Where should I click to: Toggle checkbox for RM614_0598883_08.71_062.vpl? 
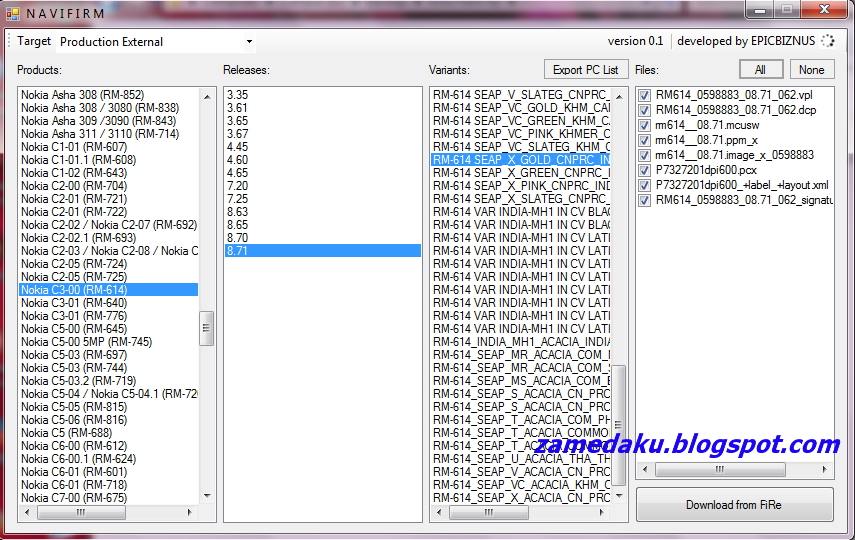(644, 95)
